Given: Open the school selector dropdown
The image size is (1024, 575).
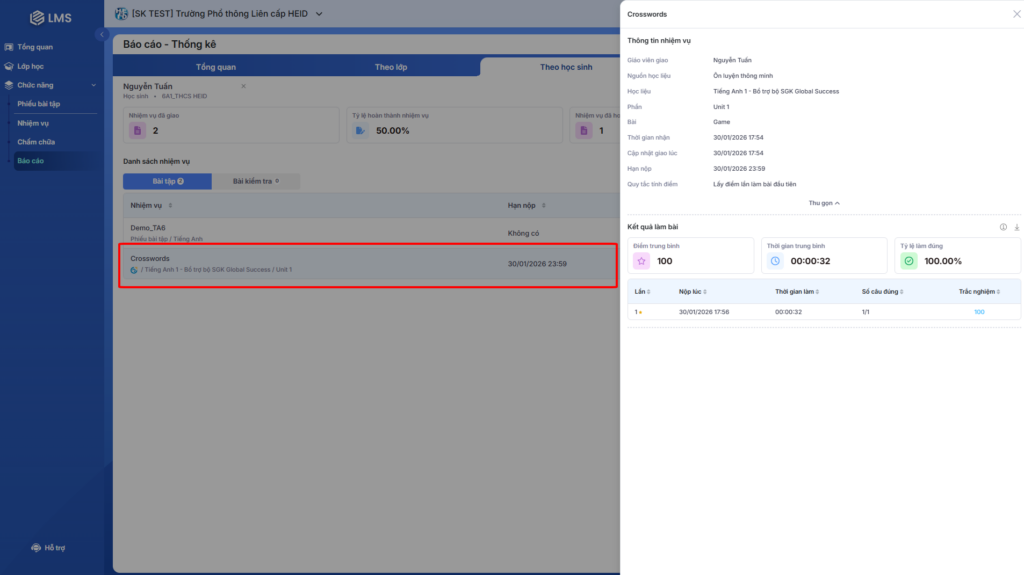Looking at the screenshot, I should 319,14.
